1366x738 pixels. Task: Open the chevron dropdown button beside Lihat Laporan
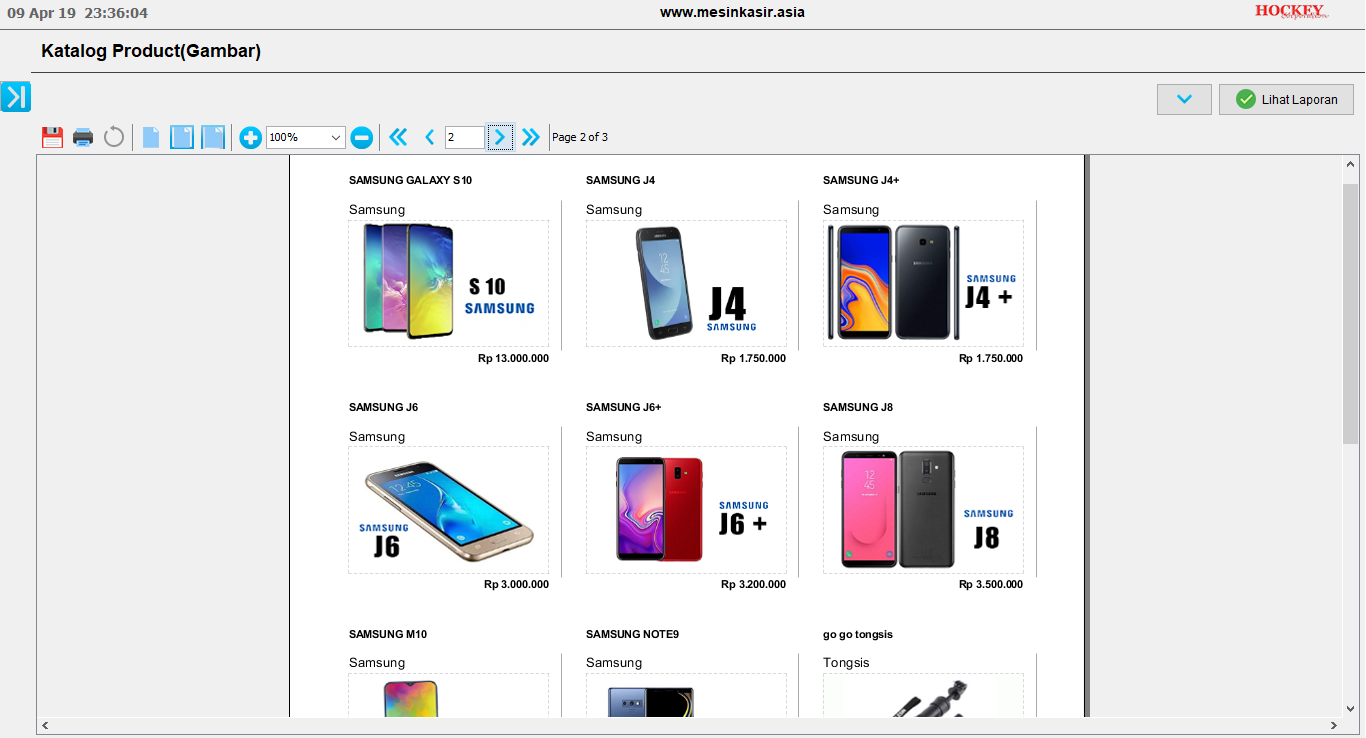1184,99
